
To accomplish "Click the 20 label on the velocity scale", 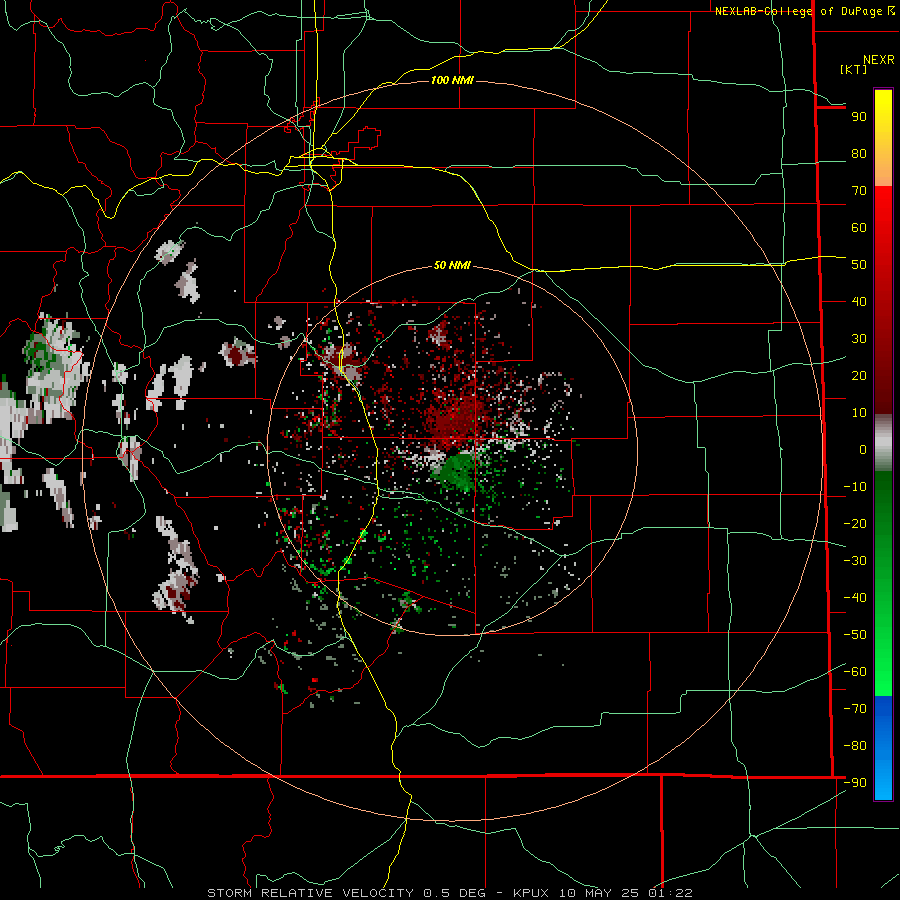I will click(859, 376).
